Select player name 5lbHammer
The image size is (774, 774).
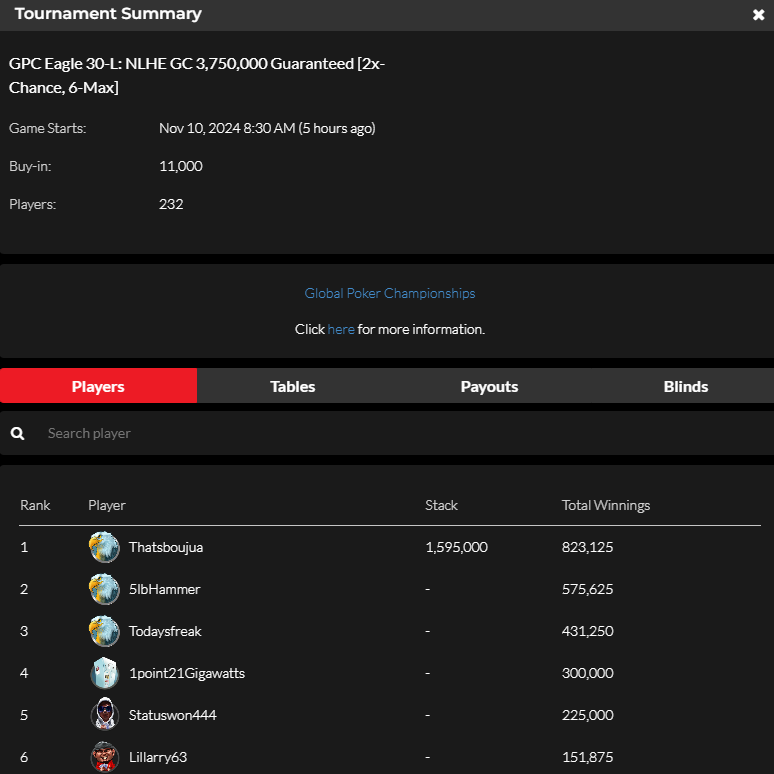click(164, 589)
